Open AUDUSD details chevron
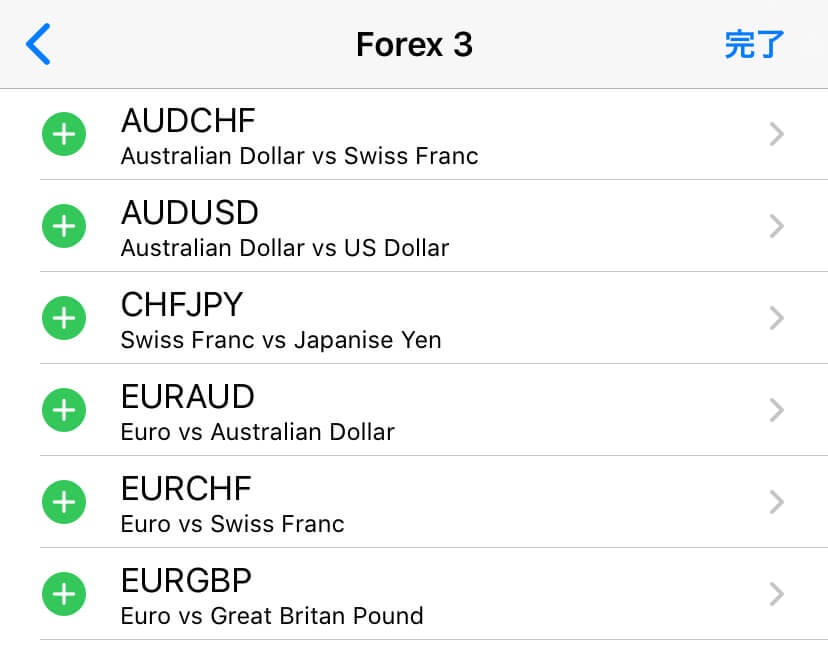Viewport: 828px width, 650px height. (x=776, y=226)
